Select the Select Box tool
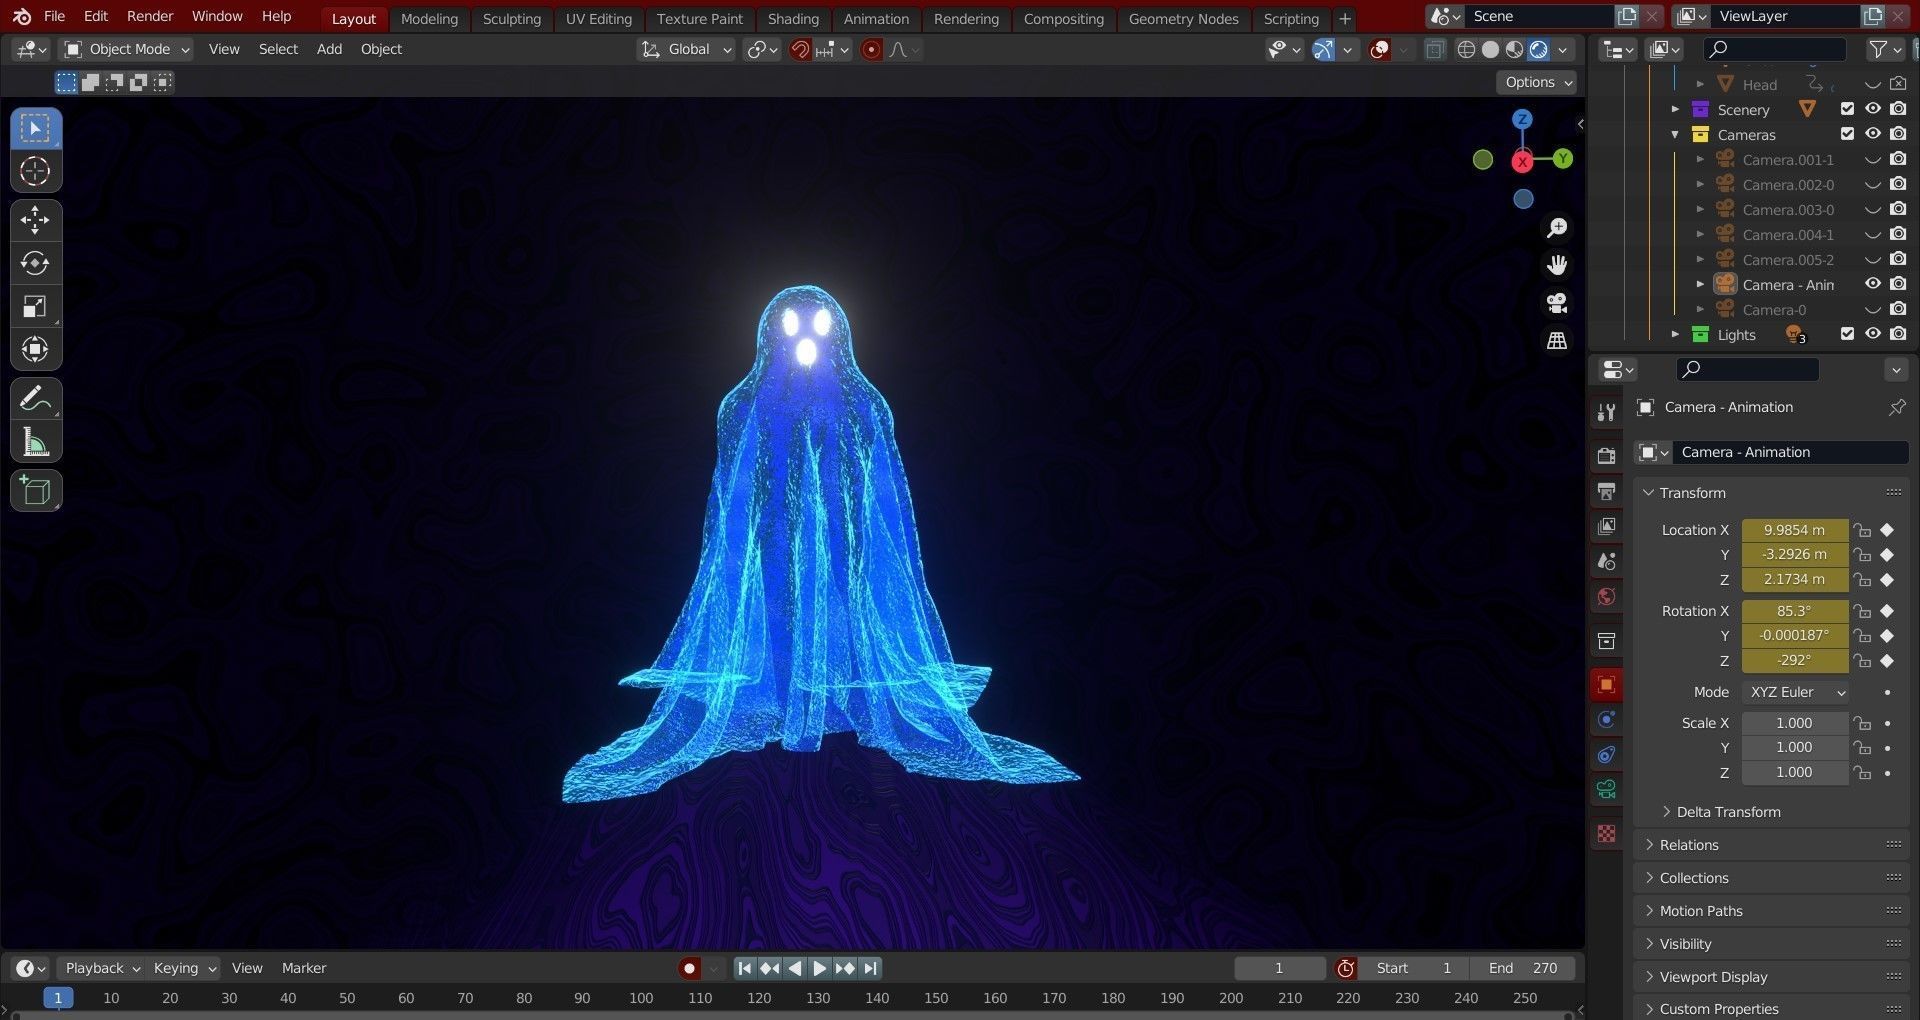The image size is (1920, 1020). tap(36, 129)
